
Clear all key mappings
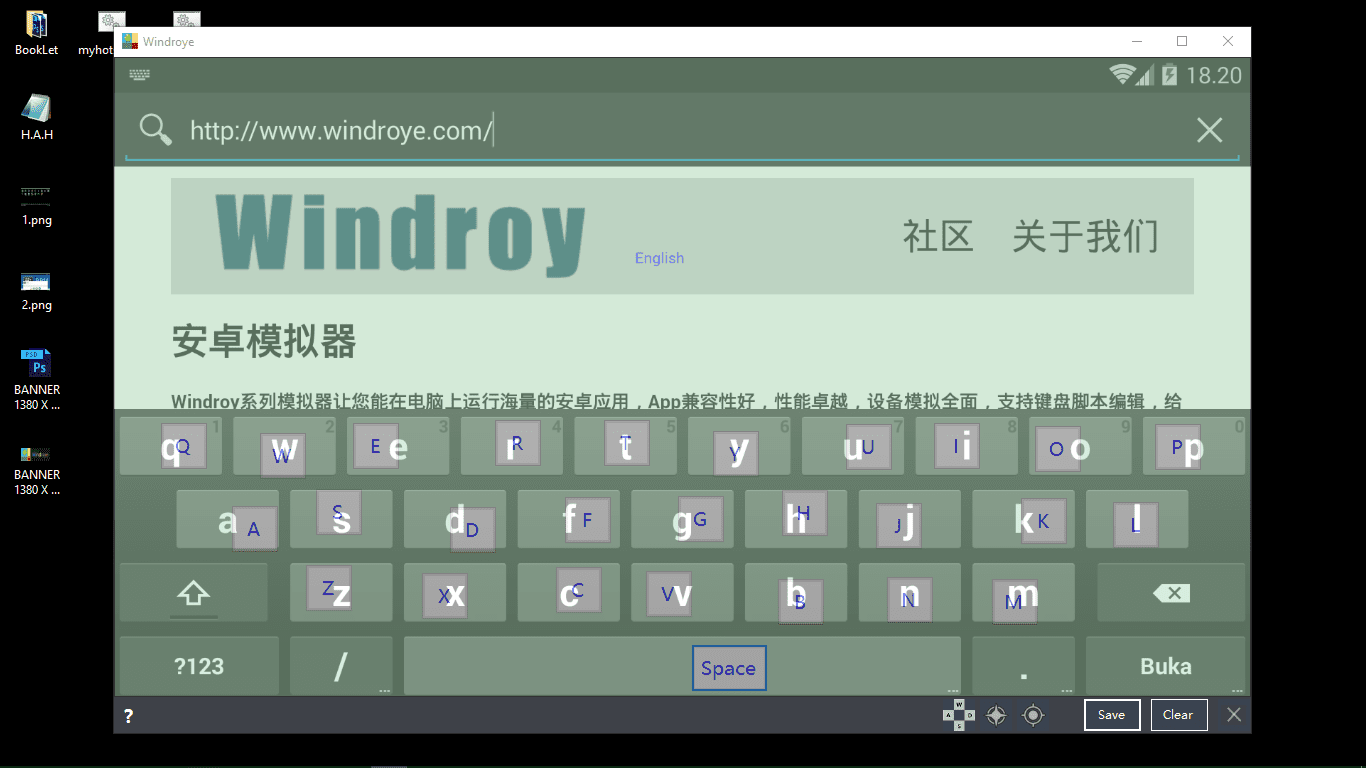click(1178, 715)
